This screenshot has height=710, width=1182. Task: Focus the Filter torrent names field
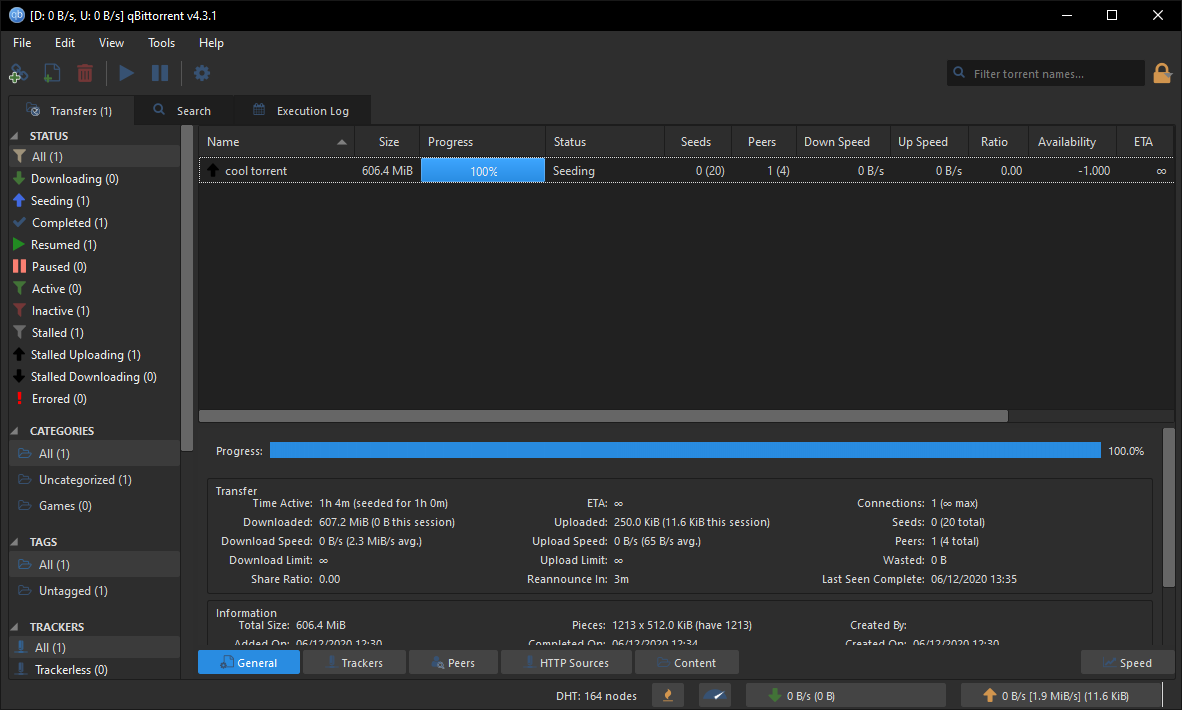coord(1046,73)
